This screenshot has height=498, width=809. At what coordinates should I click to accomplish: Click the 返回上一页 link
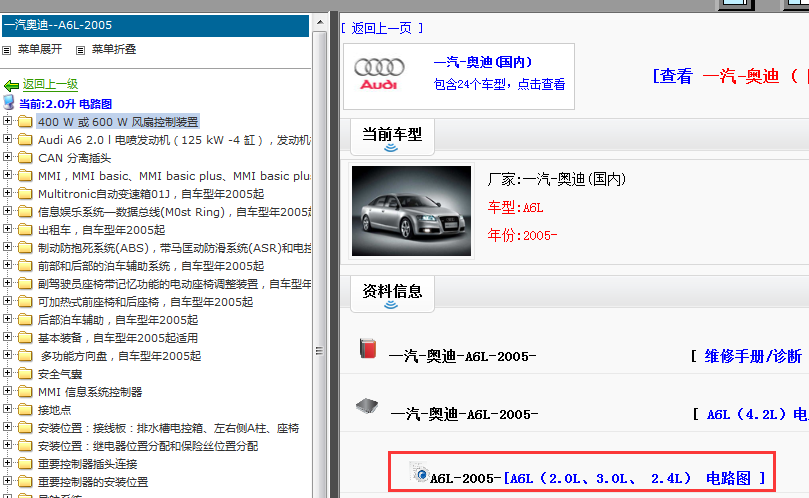[381, 28]
